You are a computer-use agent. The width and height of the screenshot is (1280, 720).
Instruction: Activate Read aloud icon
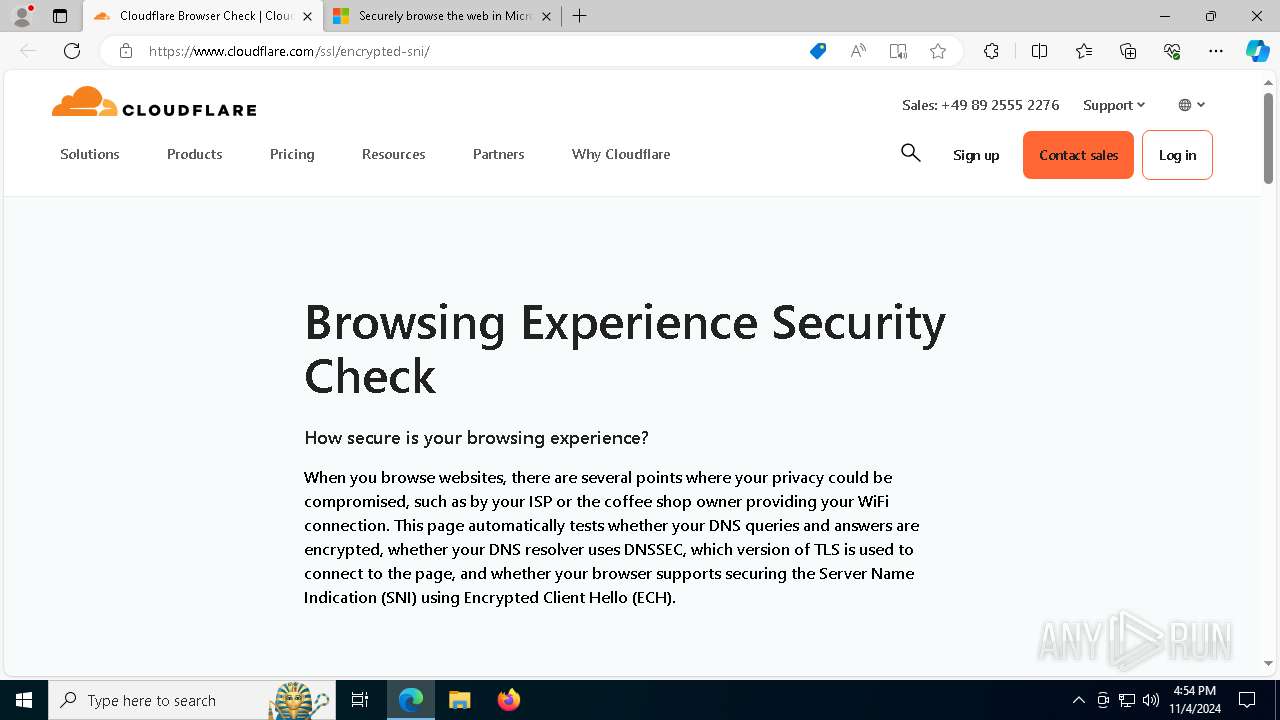pos(858,51)
